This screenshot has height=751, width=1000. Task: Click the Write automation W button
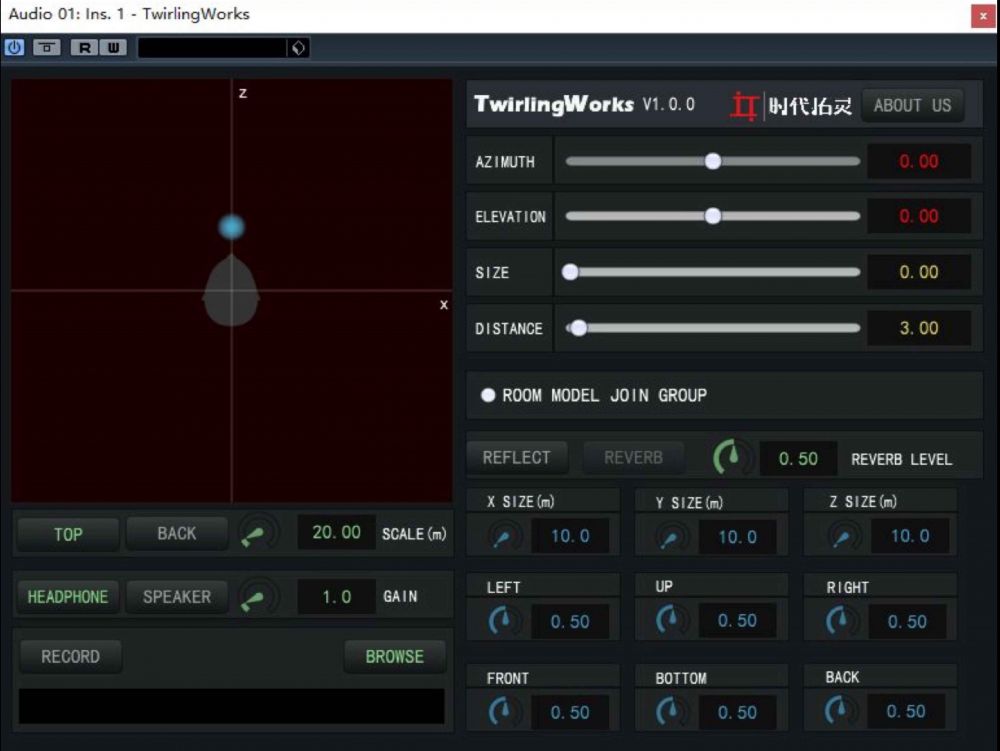(112, 47)
